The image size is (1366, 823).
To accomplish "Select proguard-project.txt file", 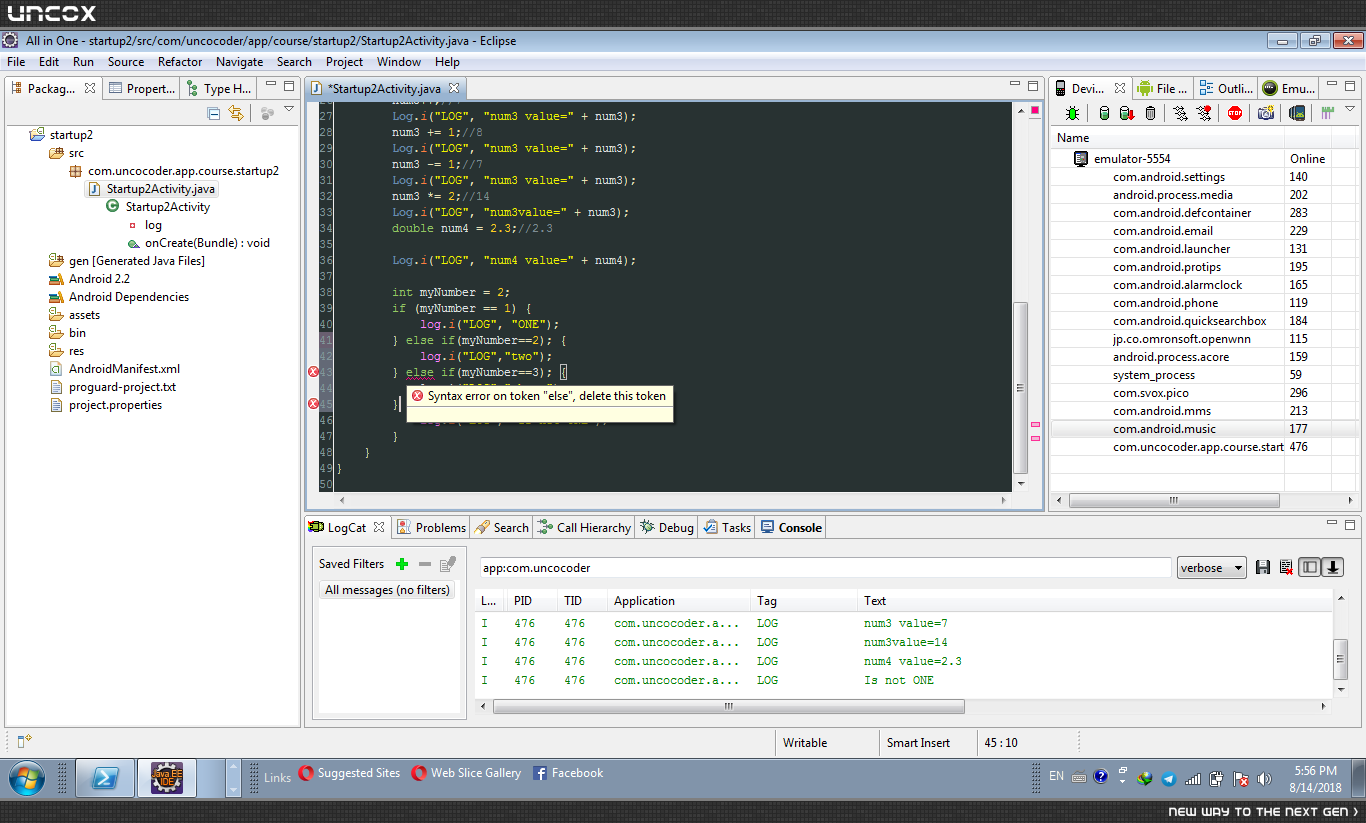I will 112,386.
